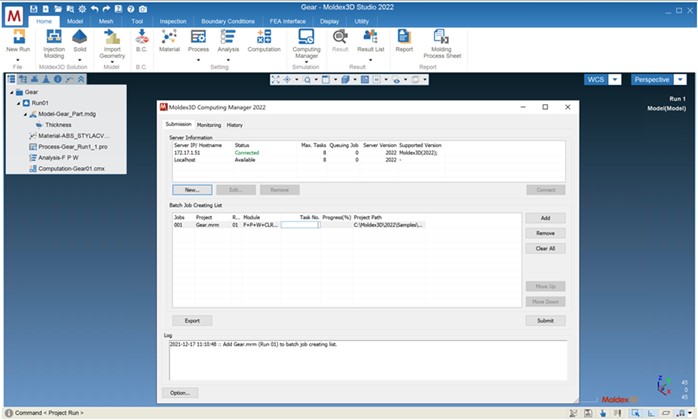Click the Export button
The image size is (698, 420).
[192, 321]
